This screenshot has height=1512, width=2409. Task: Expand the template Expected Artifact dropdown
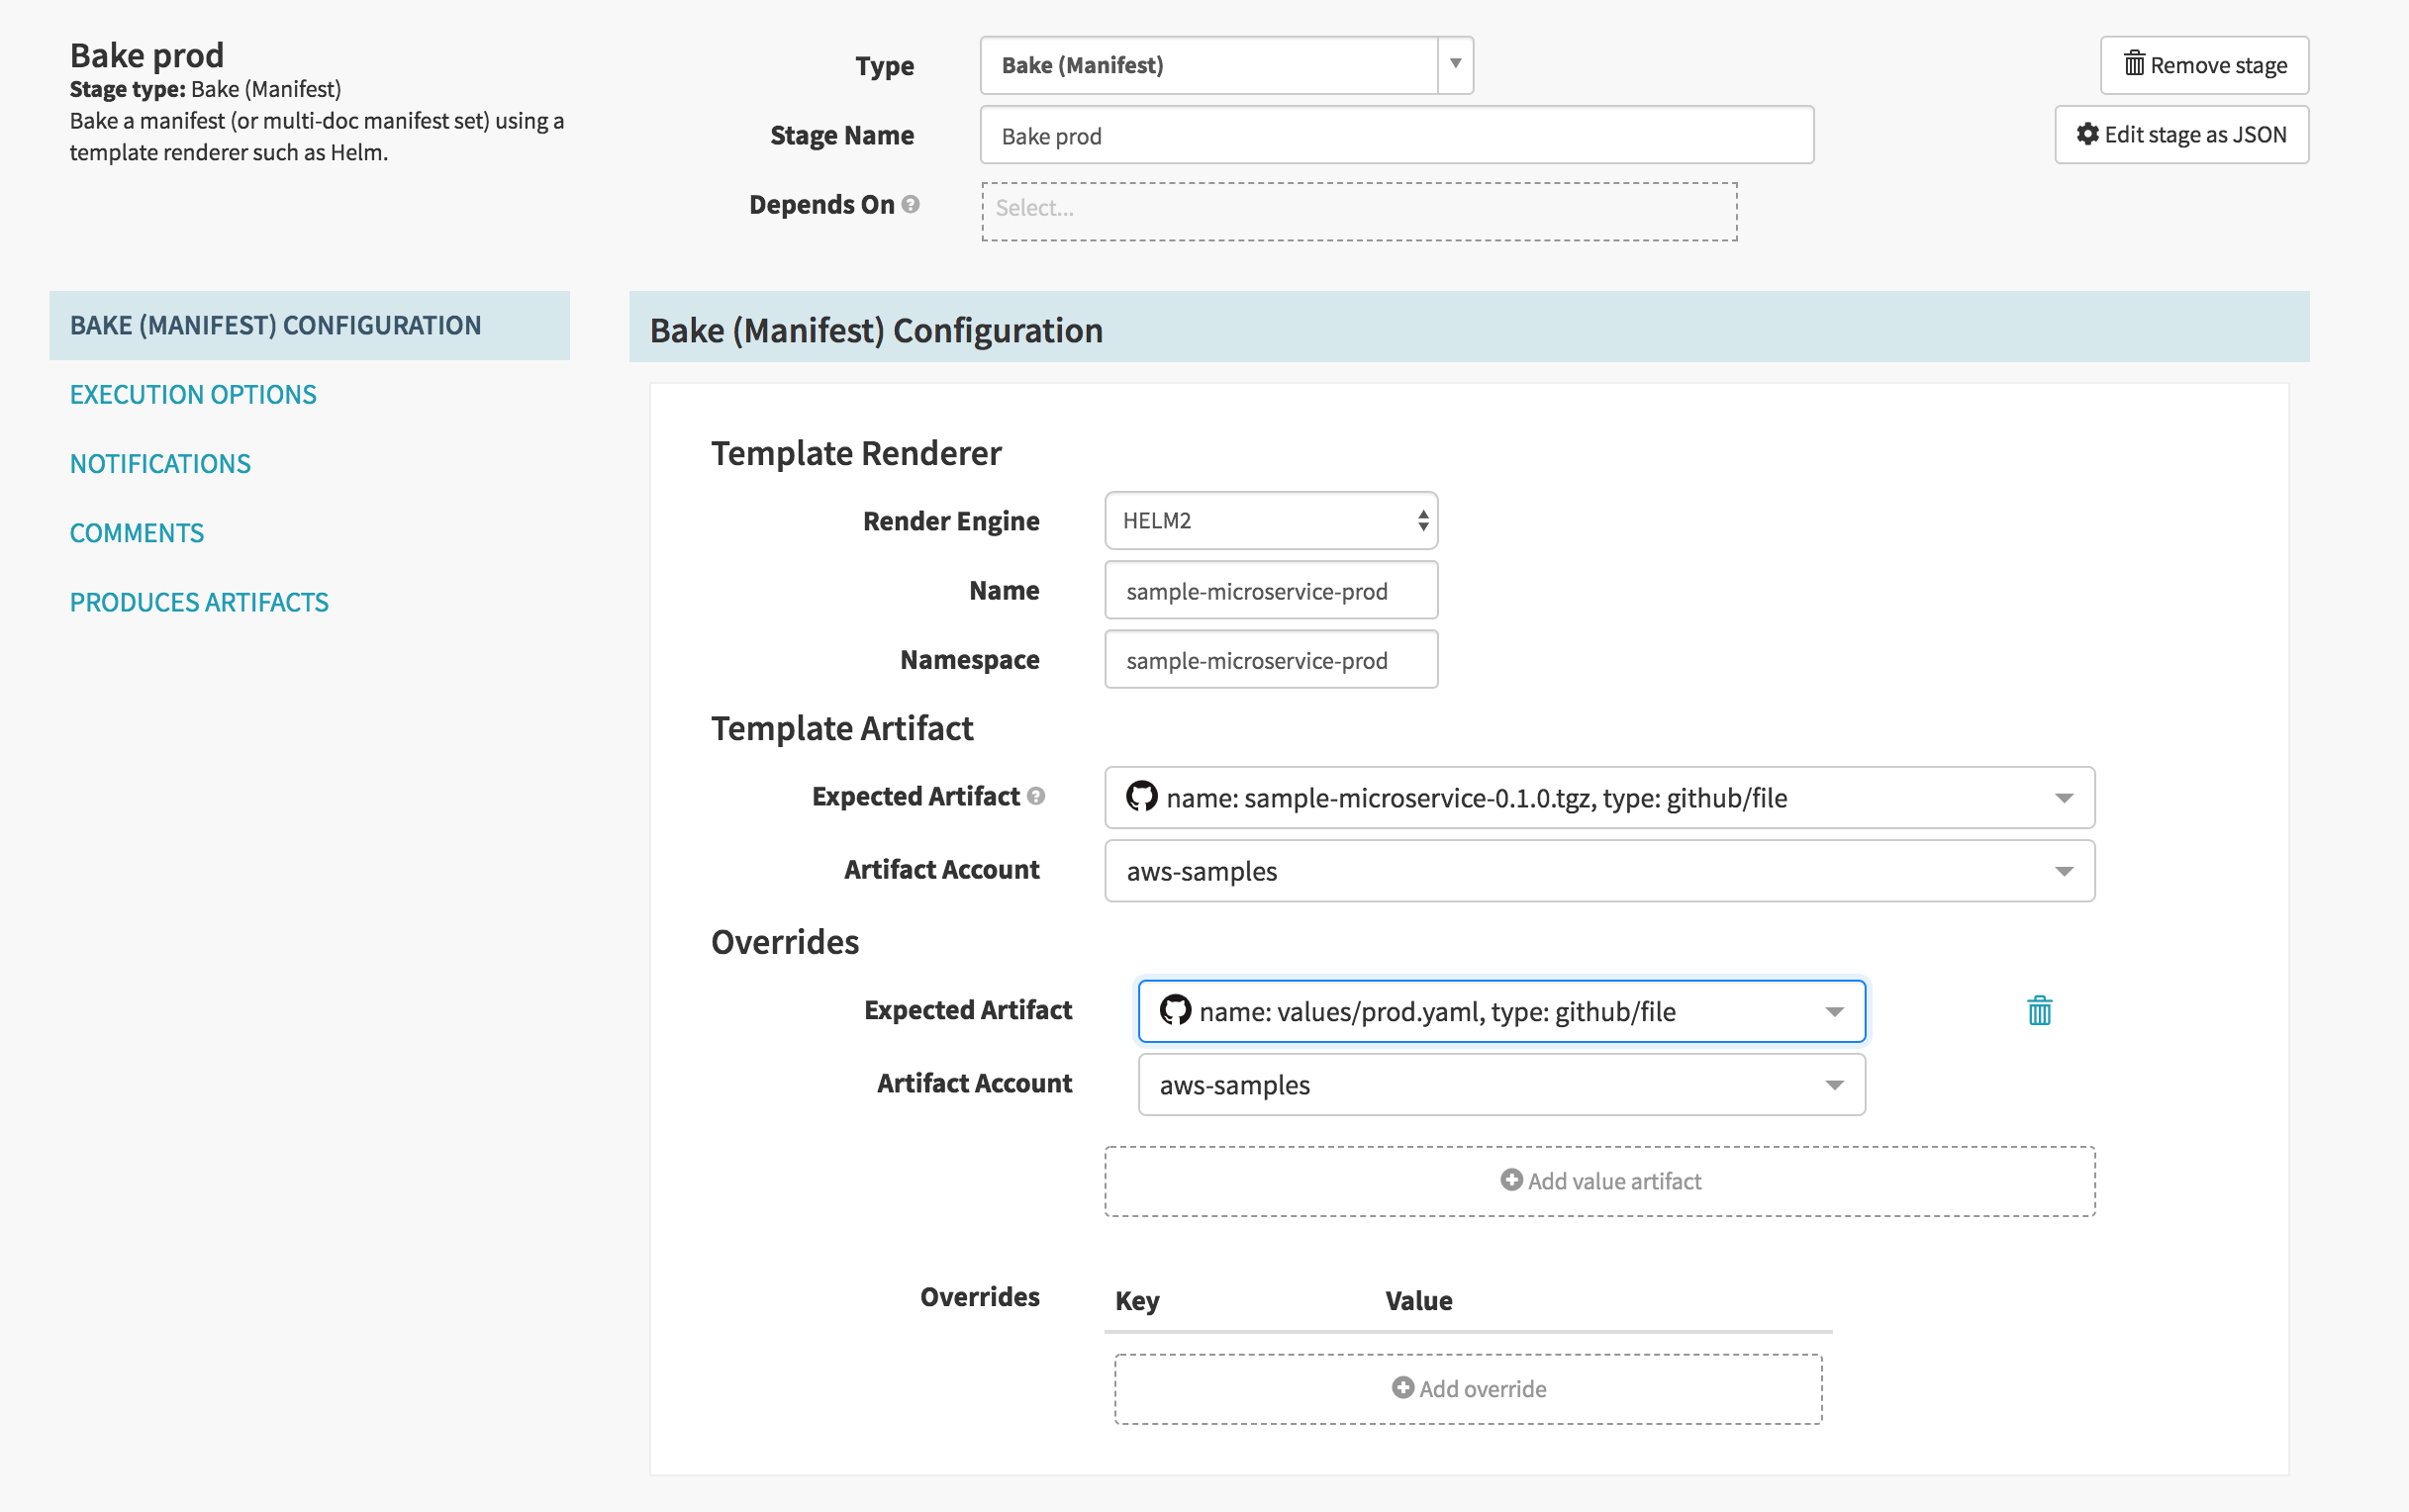pyautogui.click(x=2063, y=798)
